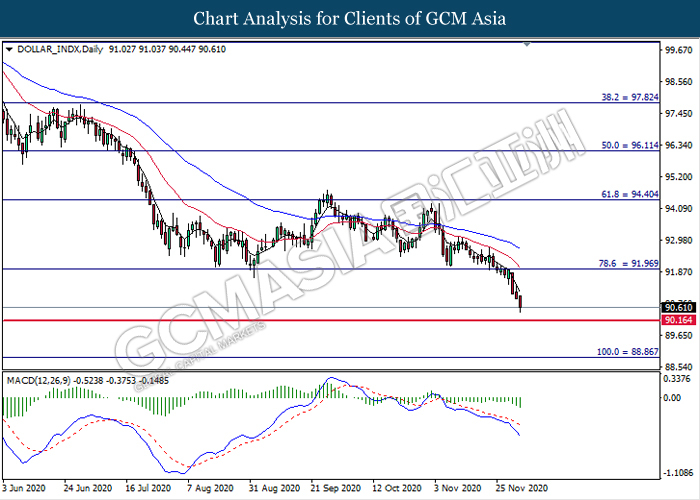Click the 98.560 price axis value
Viewport: 700px width, 500px height.
pyautogui.click(x=679, y=82)
